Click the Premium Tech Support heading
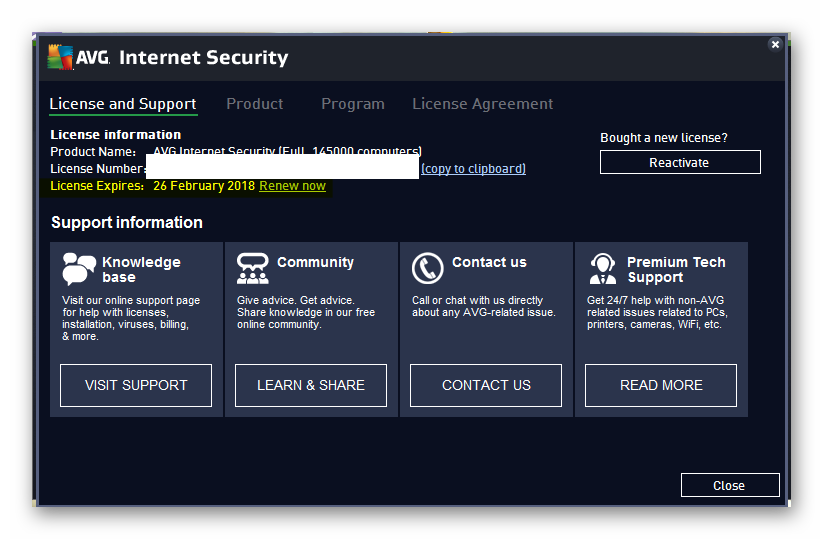The height and width of the screenshot is (539, 823). click(x=676, y=269)
